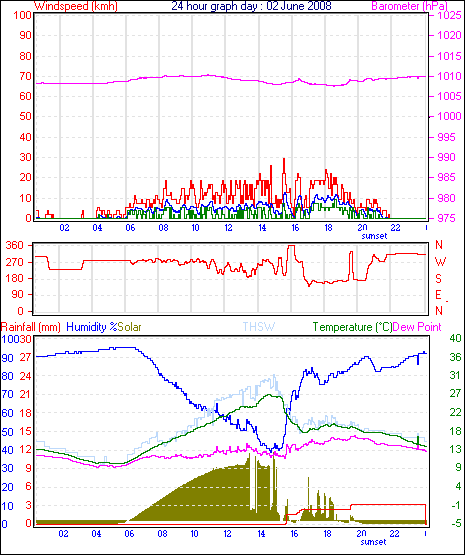Click the 'Humidity %' legend label
The height and width of the screenshot is (556, 465).
click(92, 327)
